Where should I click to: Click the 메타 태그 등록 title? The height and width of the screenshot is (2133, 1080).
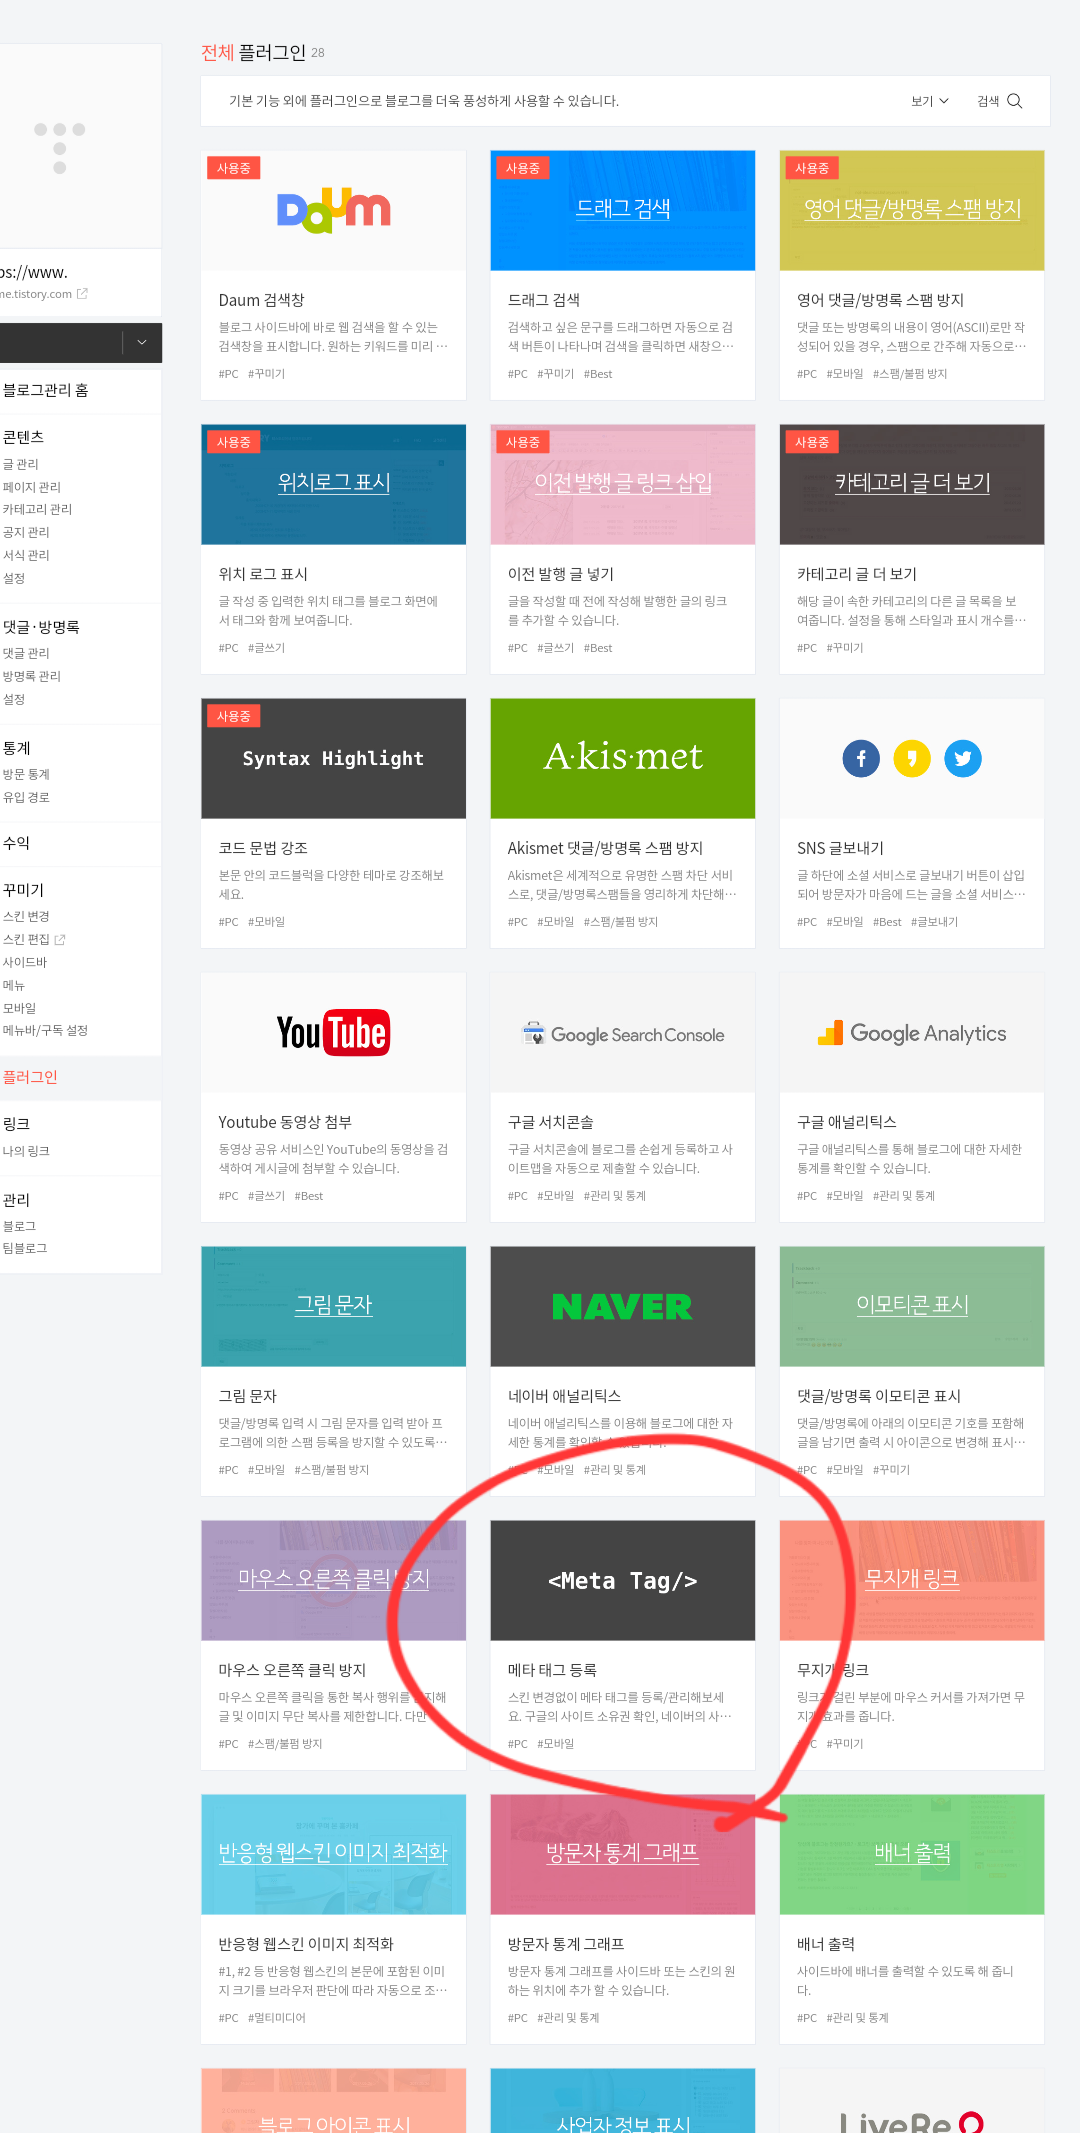click(552, 1670)
